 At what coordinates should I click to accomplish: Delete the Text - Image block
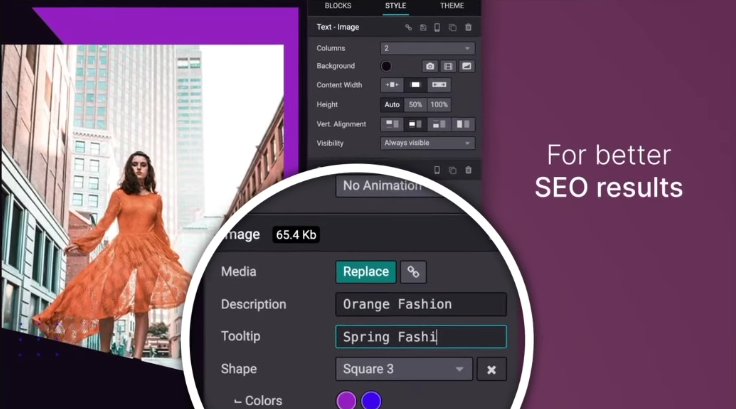tap(468, 27)
